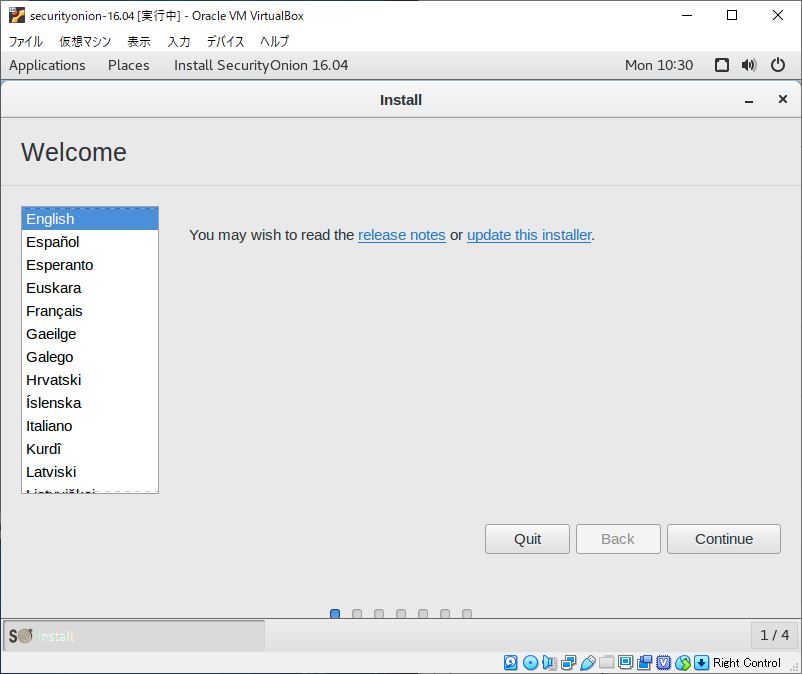Click the shared folders status icon
Image resolution: width=802 pixels, height=674 pixels.
click(607, 663)
